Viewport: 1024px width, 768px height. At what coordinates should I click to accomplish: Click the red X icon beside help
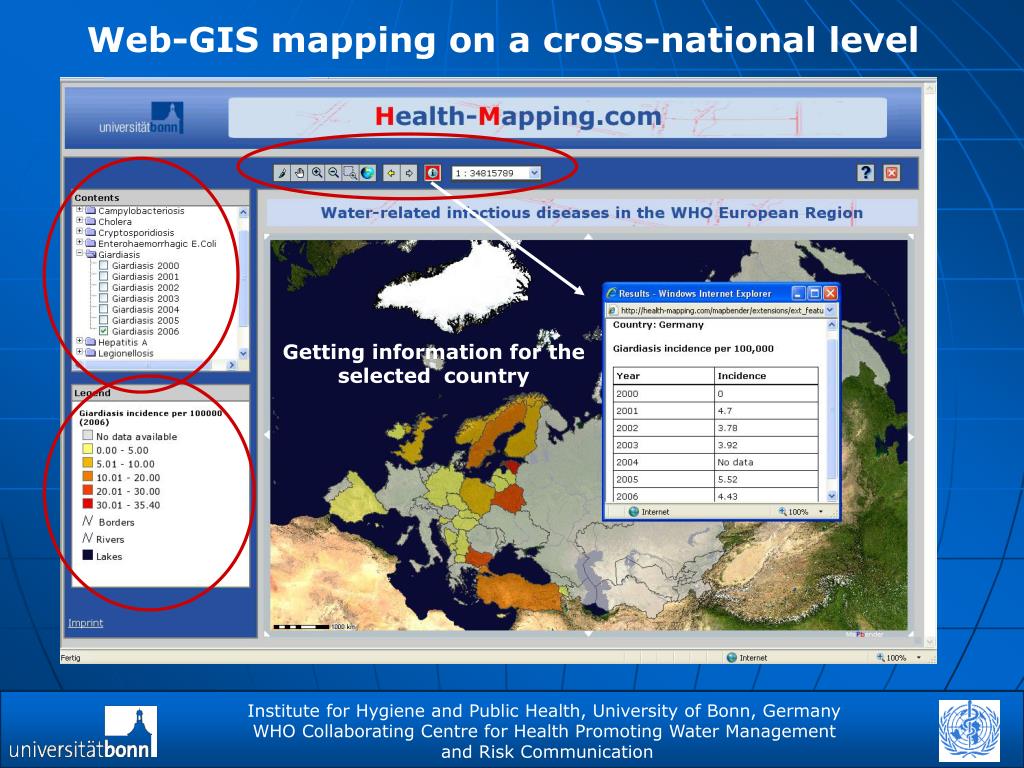tap(891, 172)
